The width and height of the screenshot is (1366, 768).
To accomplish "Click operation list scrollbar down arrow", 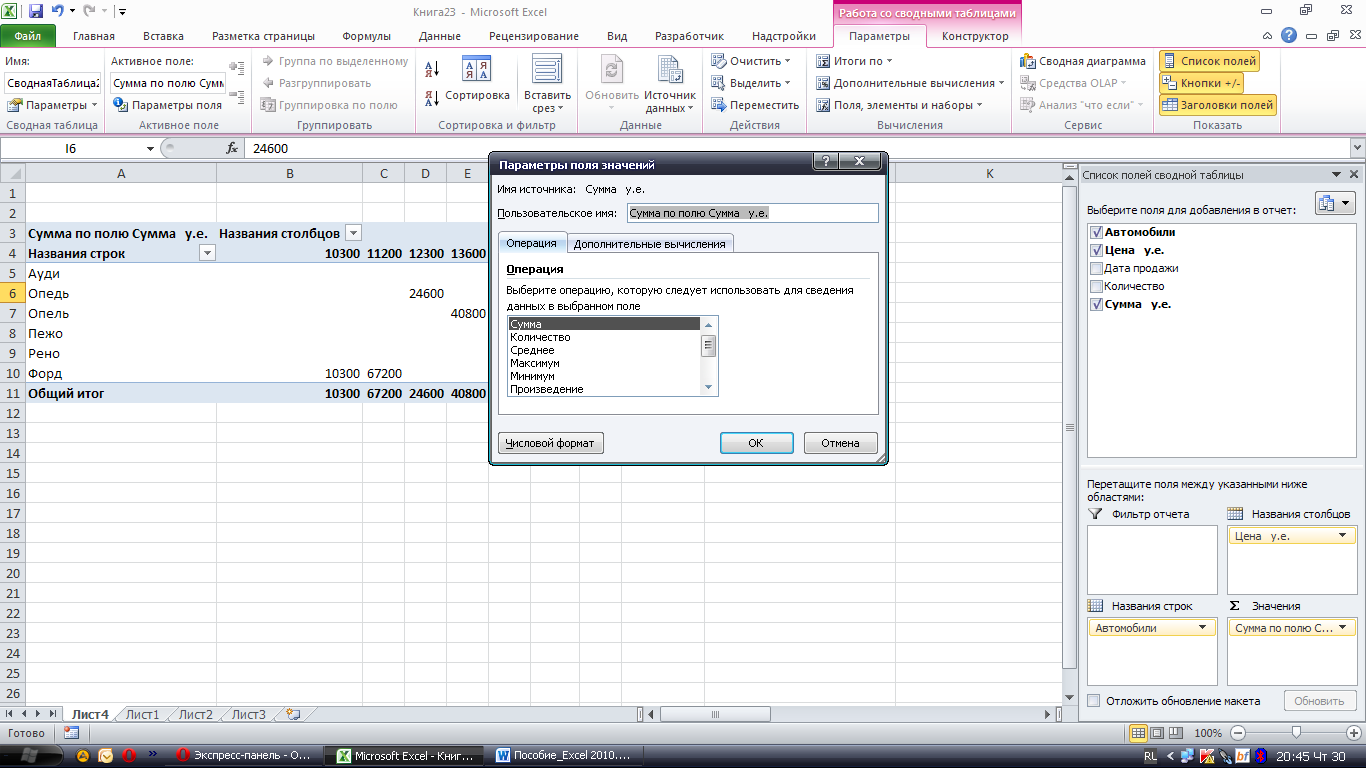I will coord(709,387).
